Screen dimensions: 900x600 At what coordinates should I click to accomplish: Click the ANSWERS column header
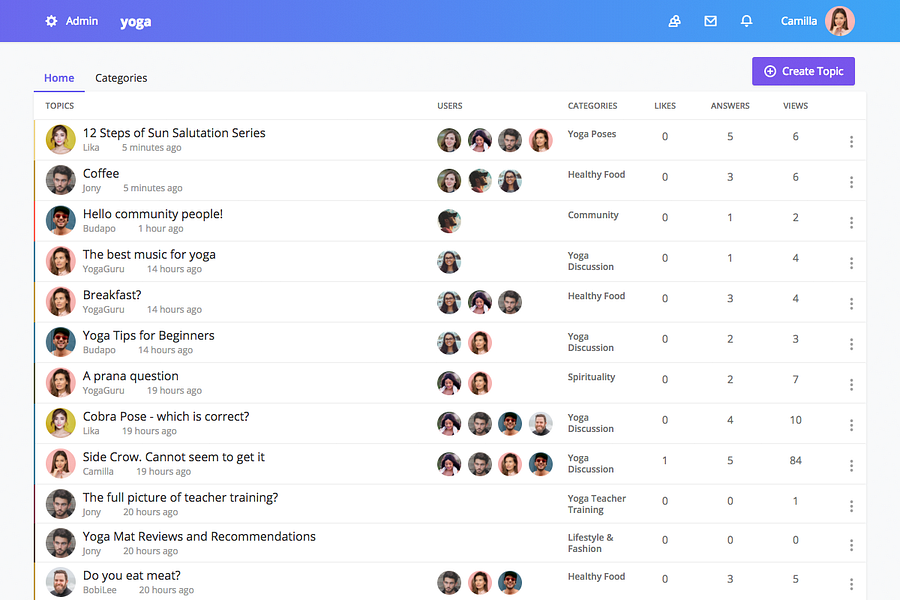click(730, 106)
